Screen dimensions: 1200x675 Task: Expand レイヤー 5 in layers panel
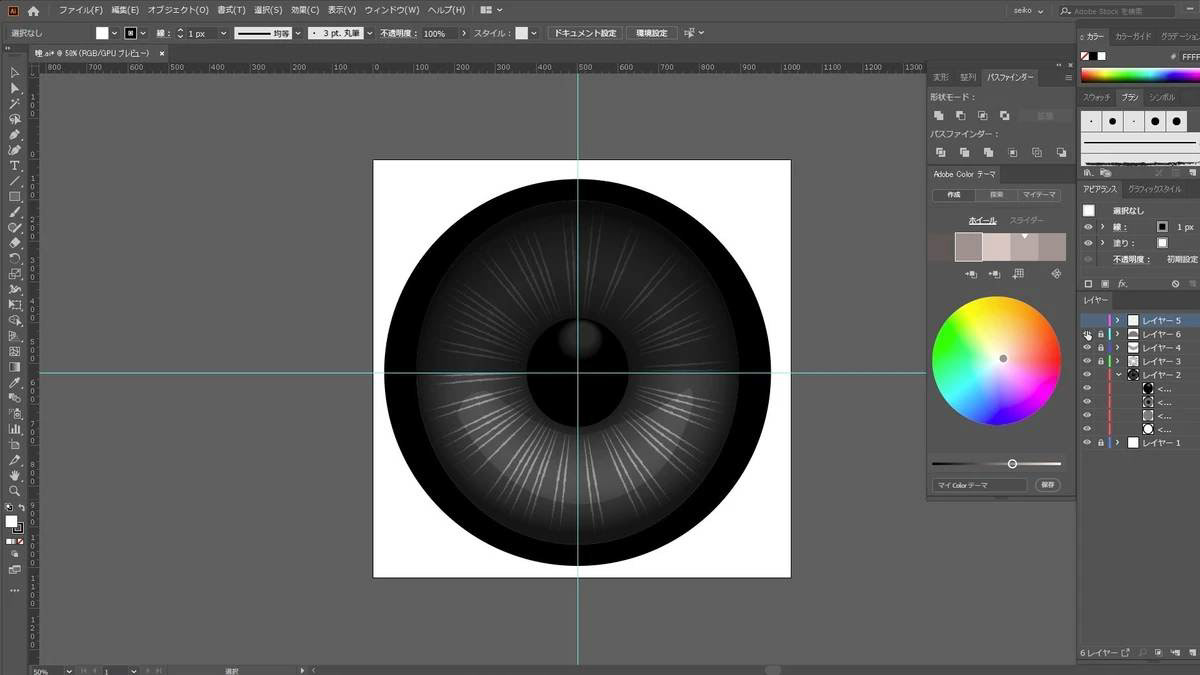point(1118,321)
